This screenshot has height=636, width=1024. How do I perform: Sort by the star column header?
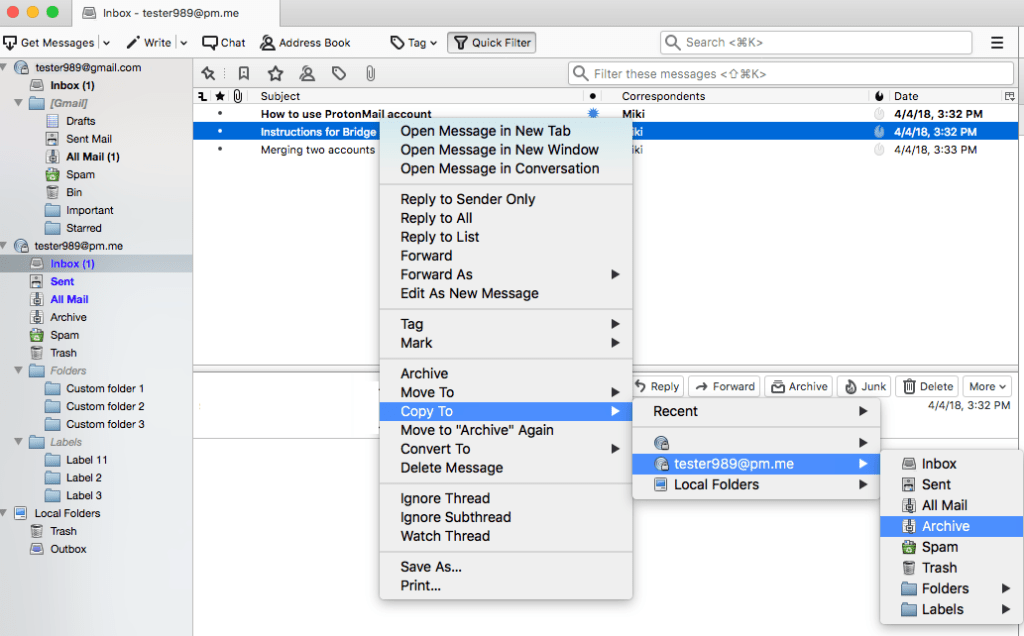coord(220,97)
